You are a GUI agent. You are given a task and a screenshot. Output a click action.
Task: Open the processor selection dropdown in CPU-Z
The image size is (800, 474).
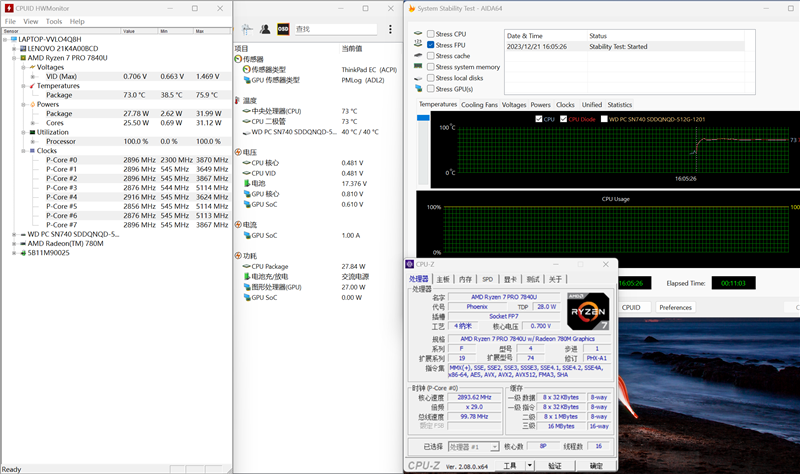click(x=472, y=446)
